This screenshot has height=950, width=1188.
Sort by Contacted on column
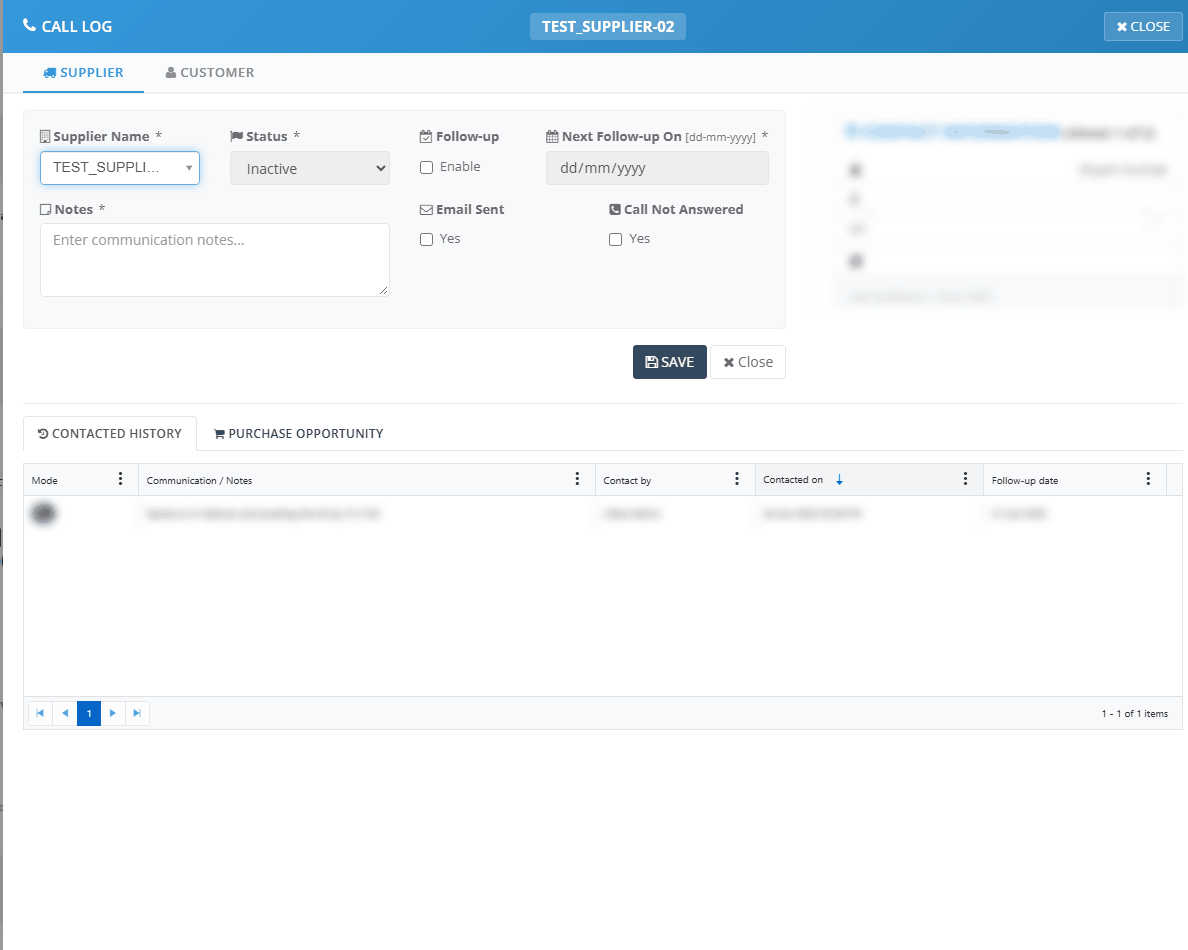[x=793, y=480]
